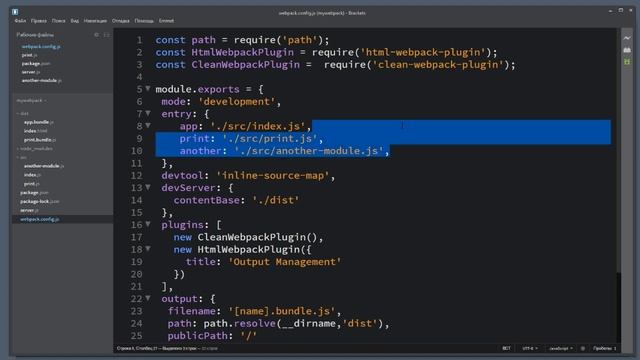Viewport: 640px width, 360px height.
Task: Select package.json in working files list
Action: (x=36, y=64)
